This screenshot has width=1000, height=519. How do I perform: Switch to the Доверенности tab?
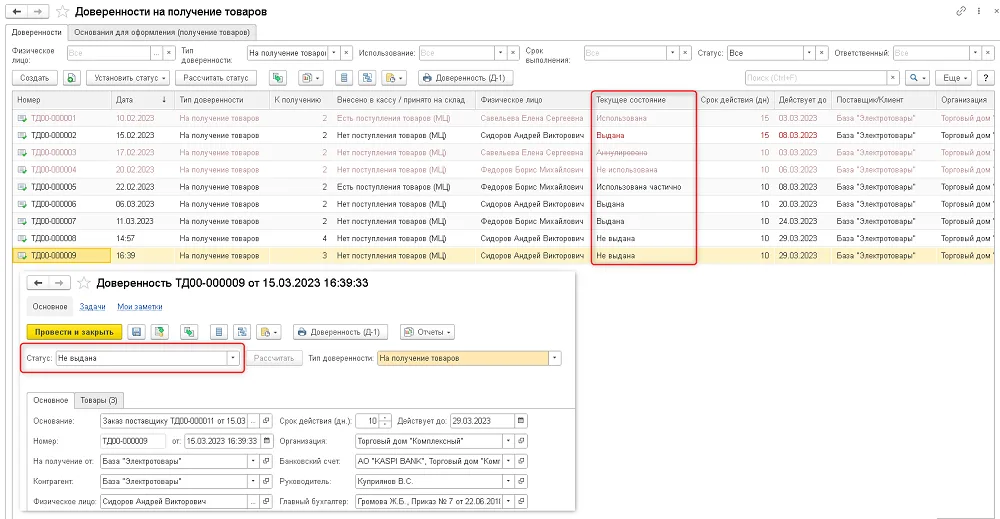(x=36, y=33)
